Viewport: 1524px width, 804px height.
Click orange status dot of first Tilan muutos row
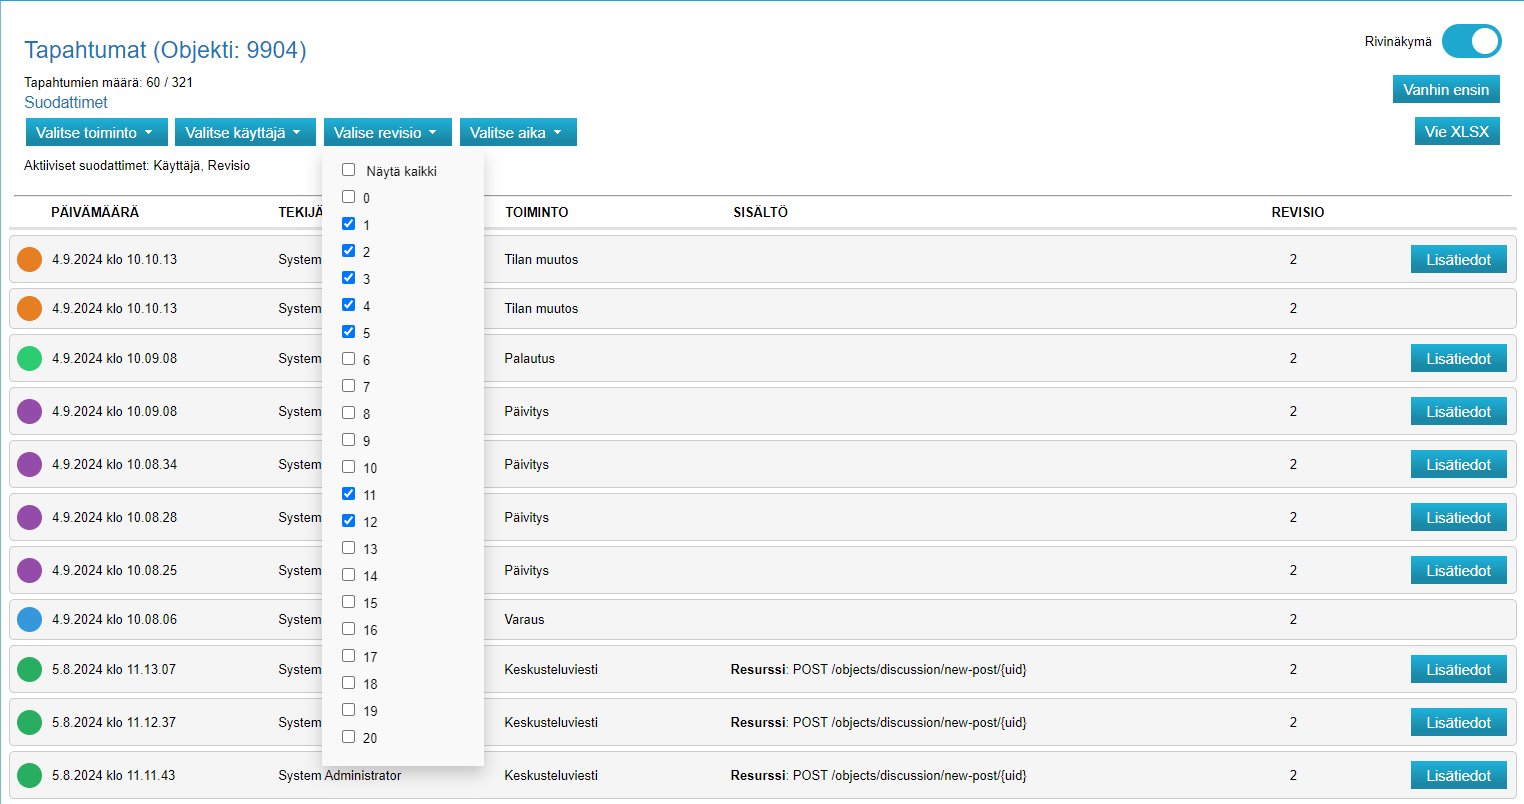30,259
